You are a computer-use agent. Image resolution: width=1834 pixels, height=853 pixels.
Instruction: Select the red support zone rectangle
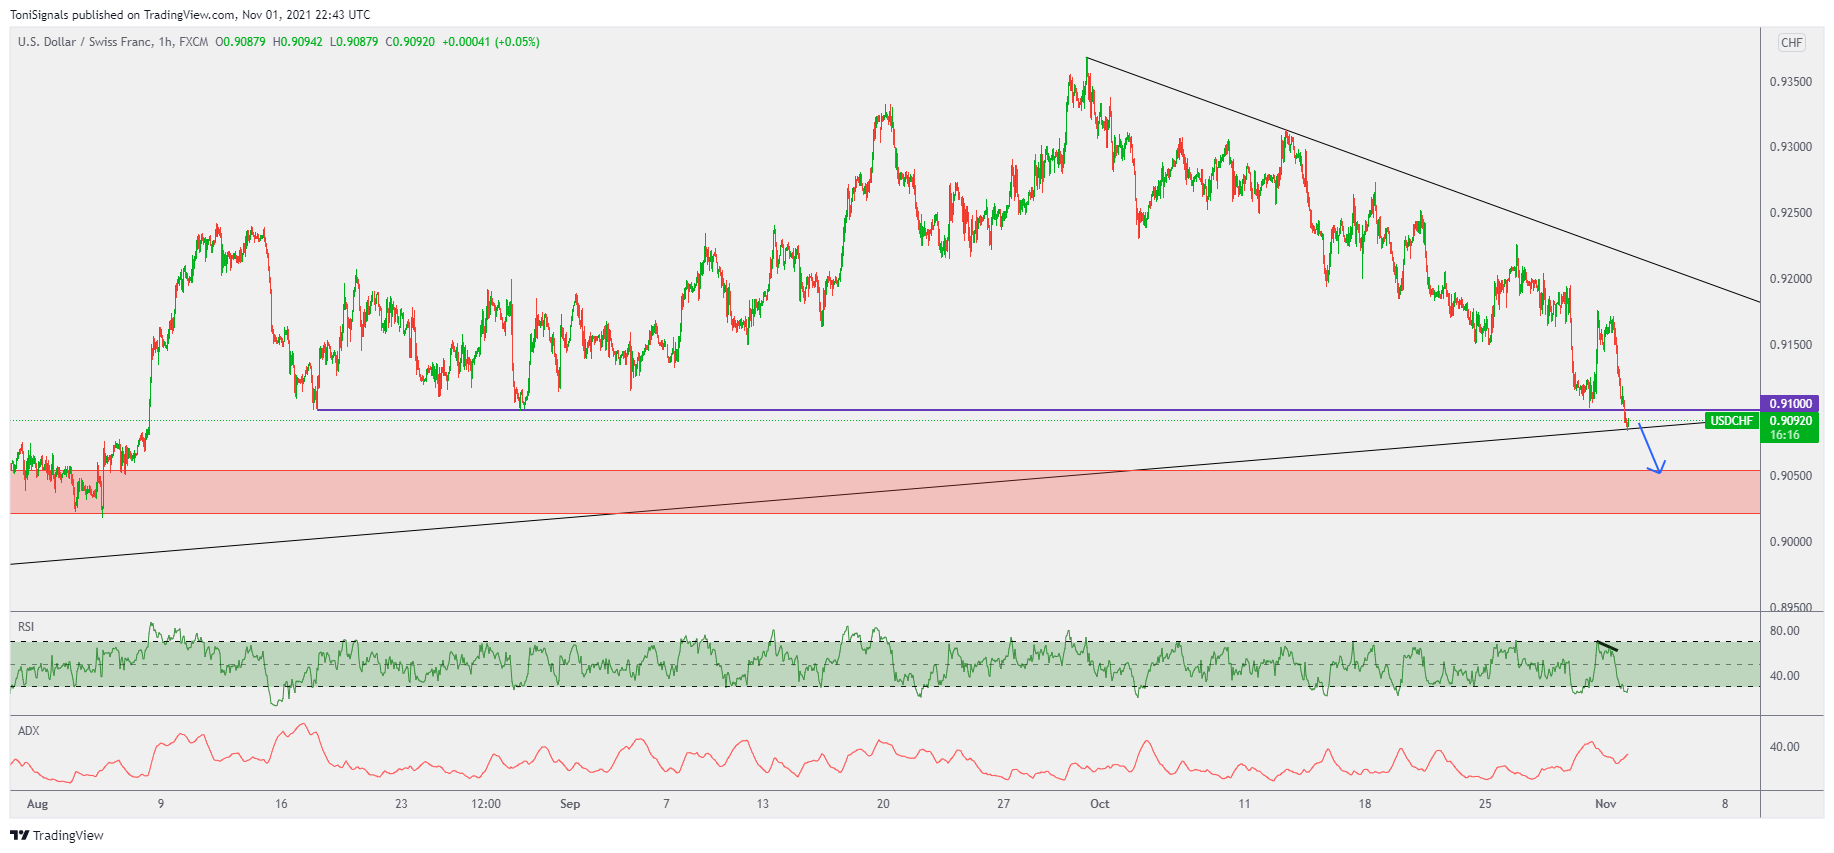coord(800,492)
